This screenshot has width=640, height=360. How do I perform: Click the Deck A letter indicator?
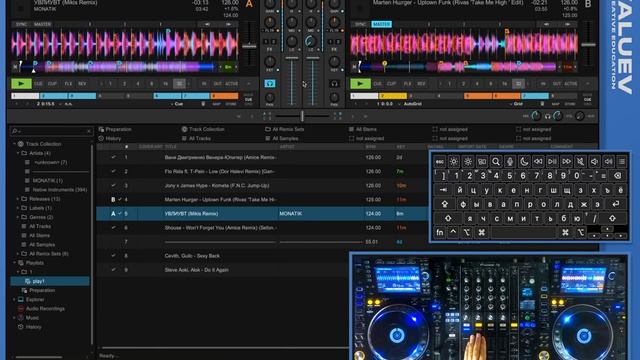coord(249,4)
